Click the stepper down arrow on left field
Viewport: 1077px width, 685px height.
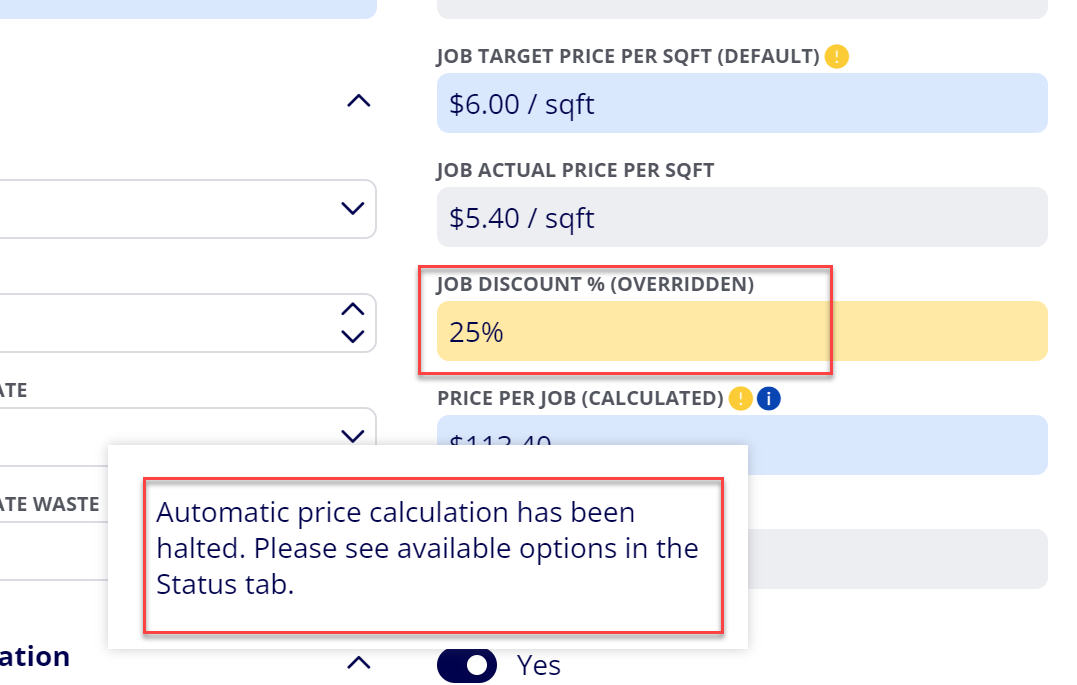[x=352, y=337]
